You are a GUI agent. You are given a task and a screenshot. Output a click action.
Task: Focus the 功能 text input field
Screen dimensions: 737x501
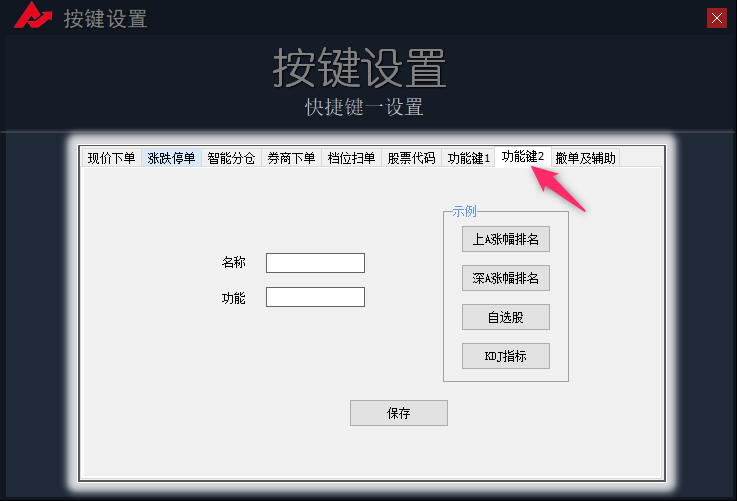[315, 297]
